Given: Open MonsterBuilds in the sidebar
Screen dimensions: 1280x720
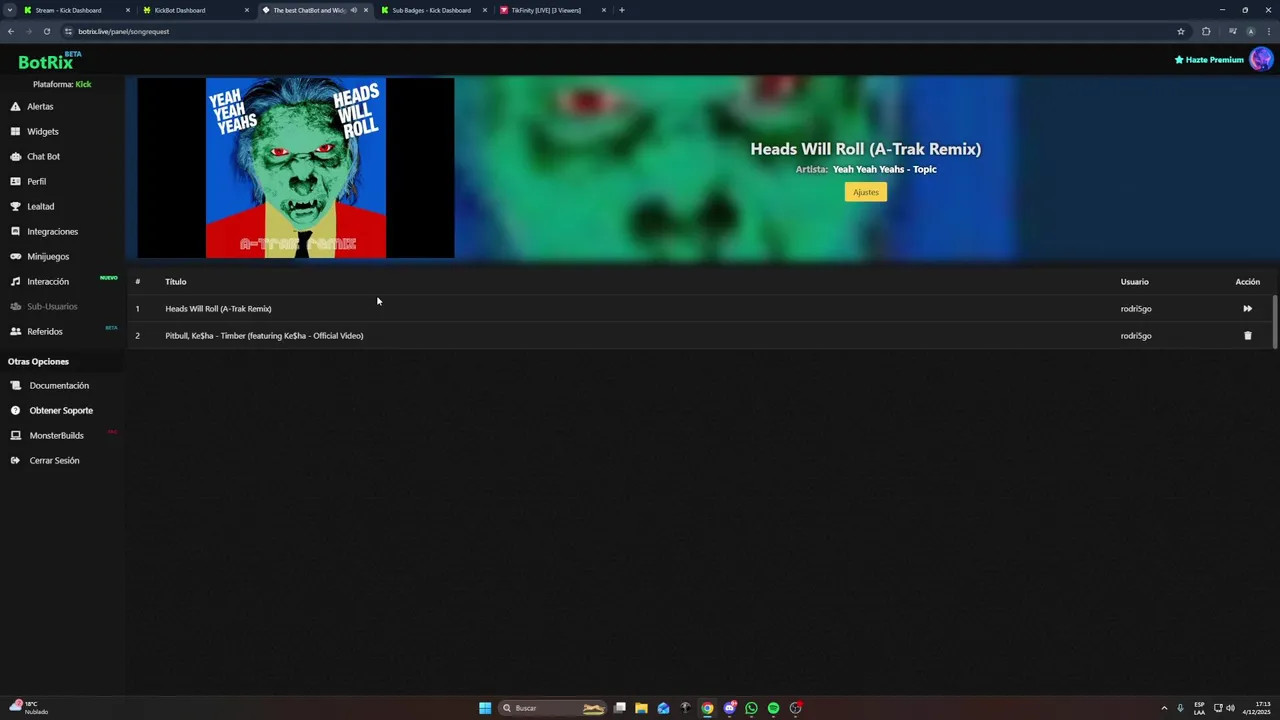Looking at the screenshot, I should click(x=47, y=435).
